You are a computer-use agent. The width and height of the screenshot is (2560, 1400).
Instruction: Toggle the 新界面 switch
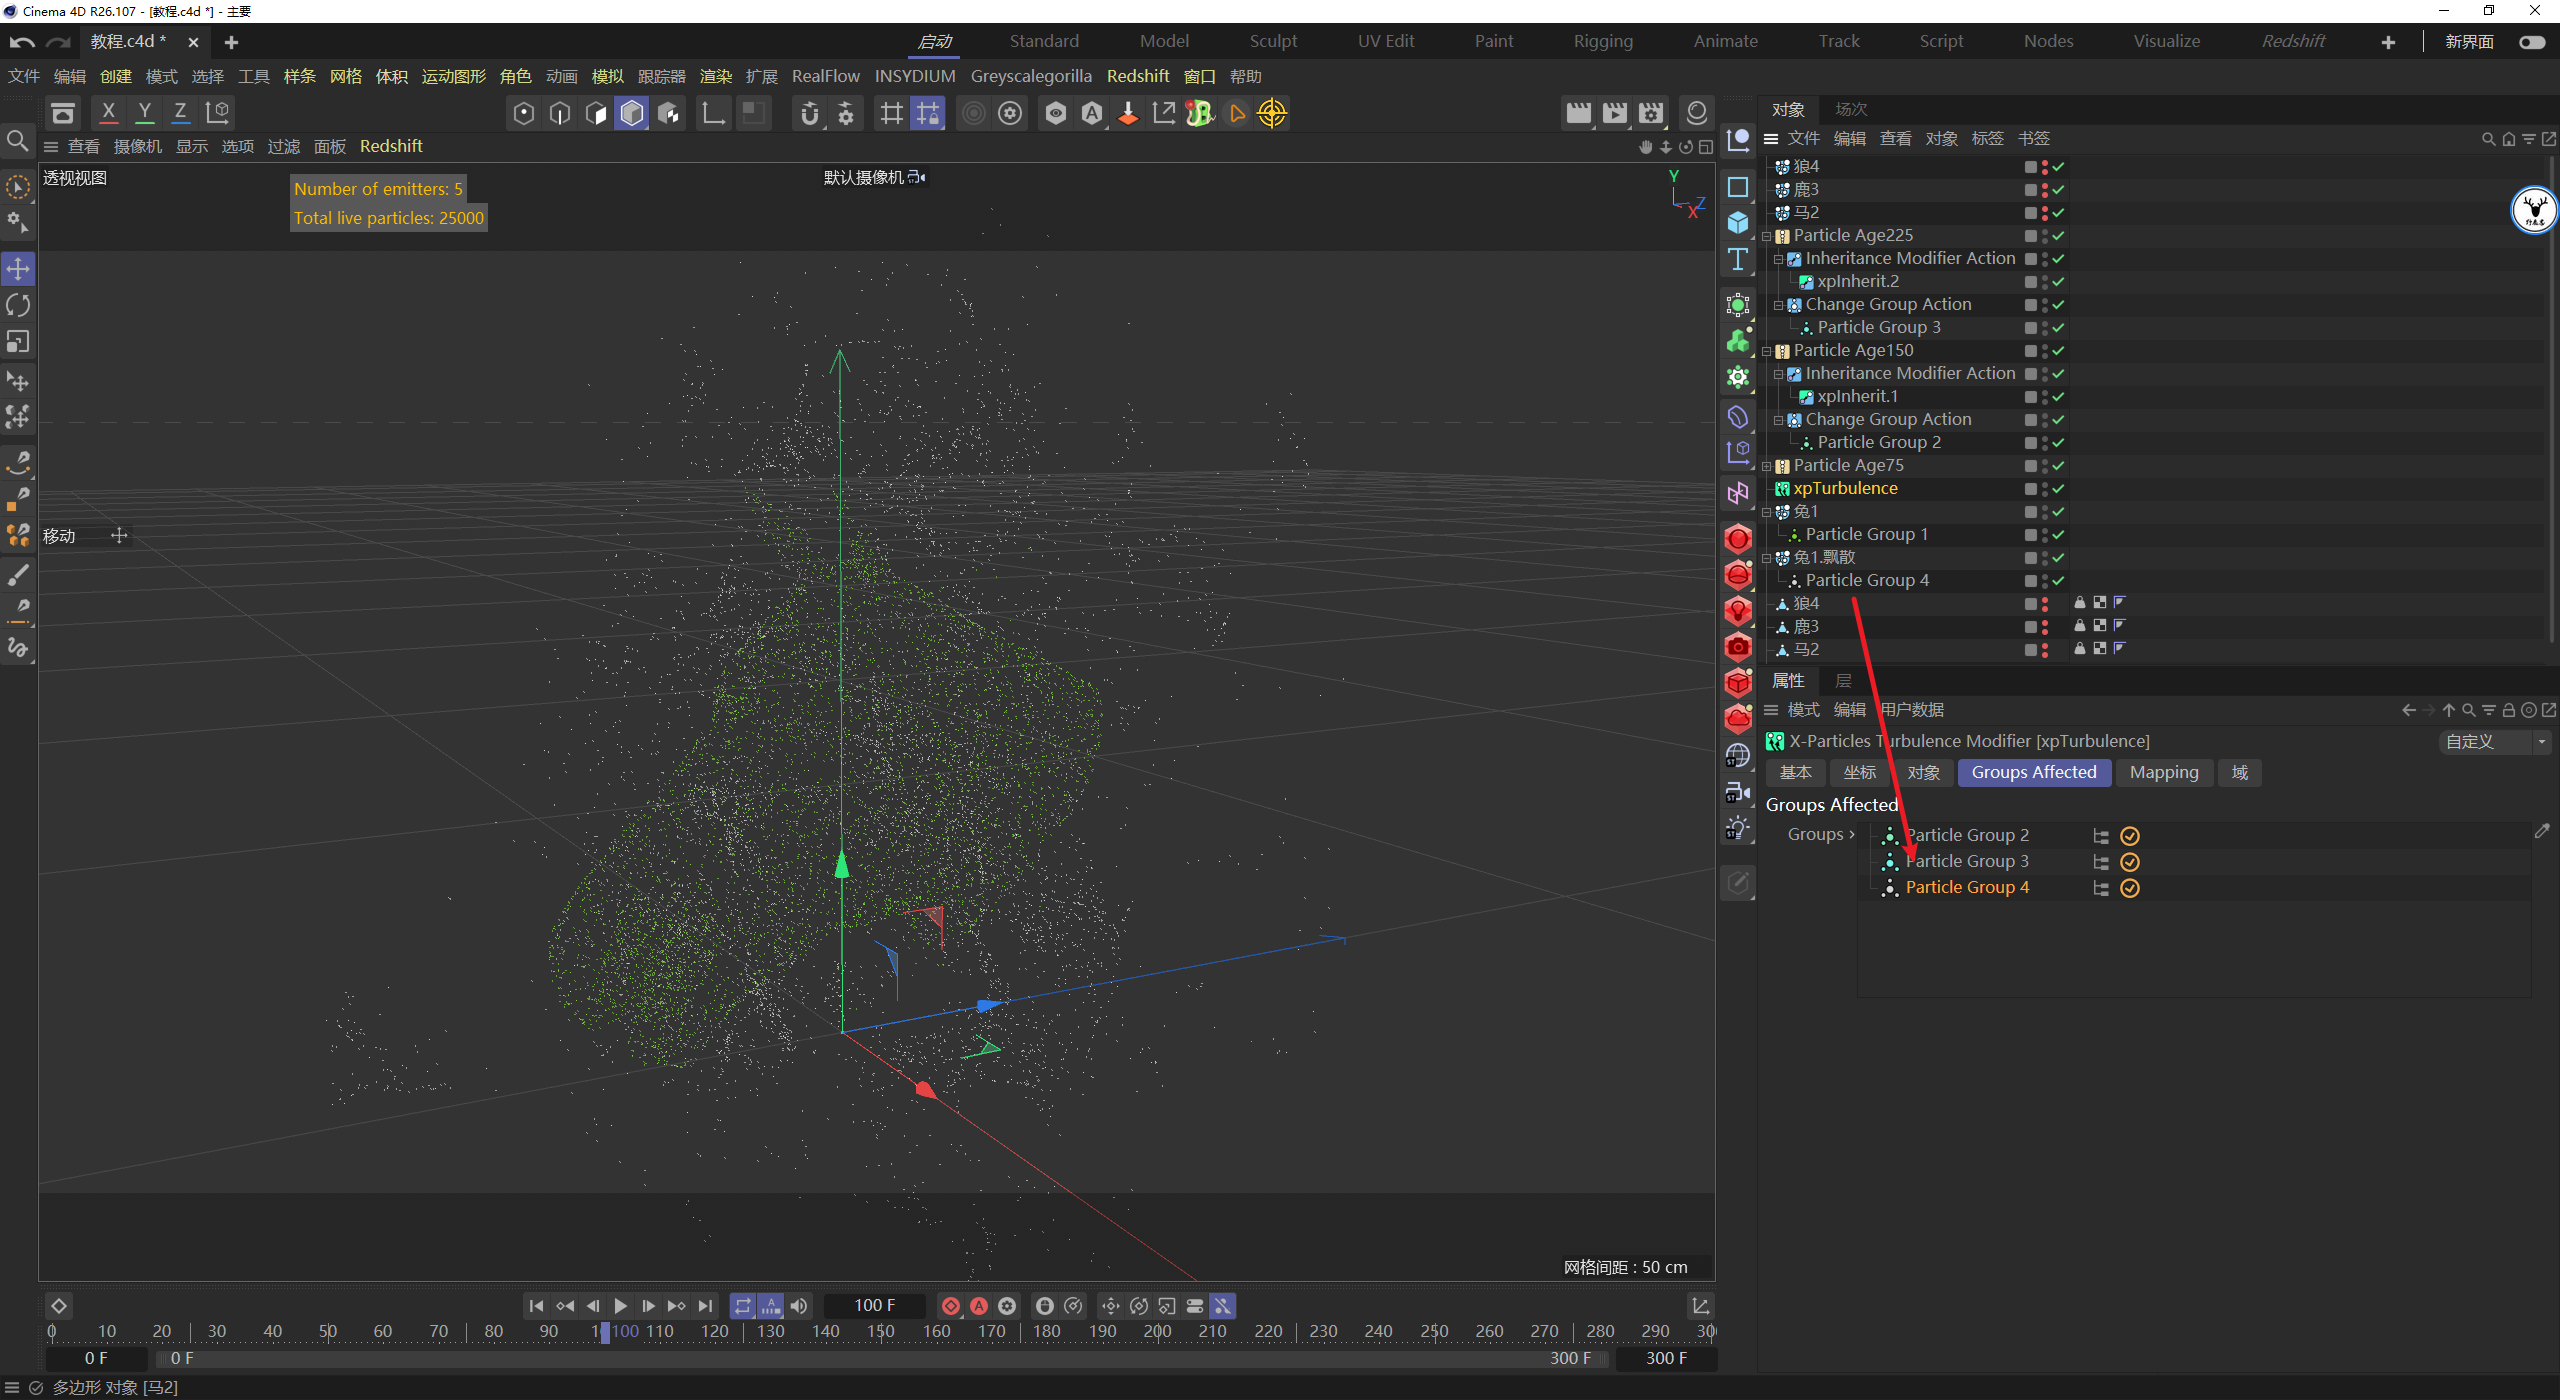(2531, 42)
